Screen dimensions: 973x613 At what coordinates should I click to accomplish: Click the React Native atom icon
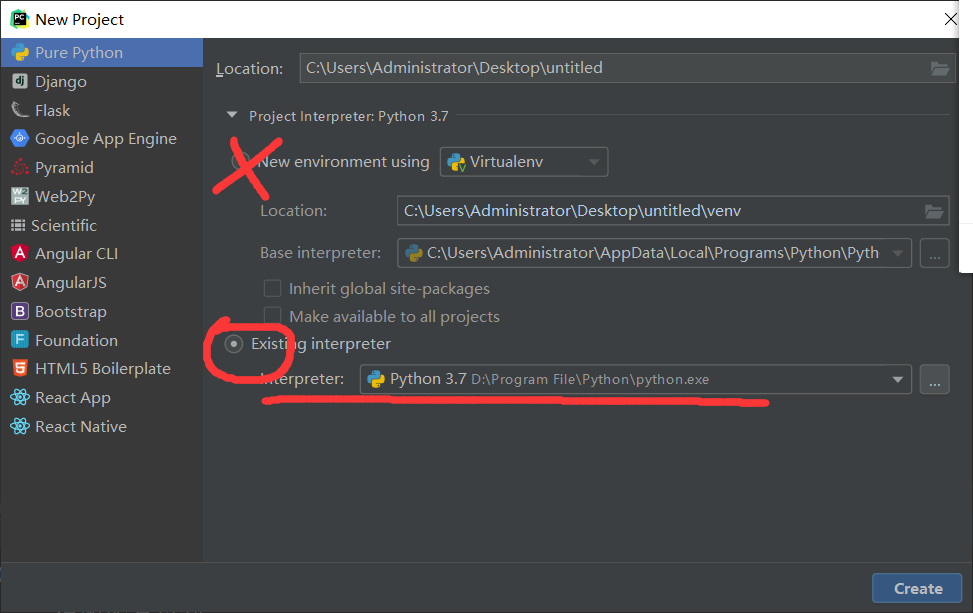tap(20, 426)
